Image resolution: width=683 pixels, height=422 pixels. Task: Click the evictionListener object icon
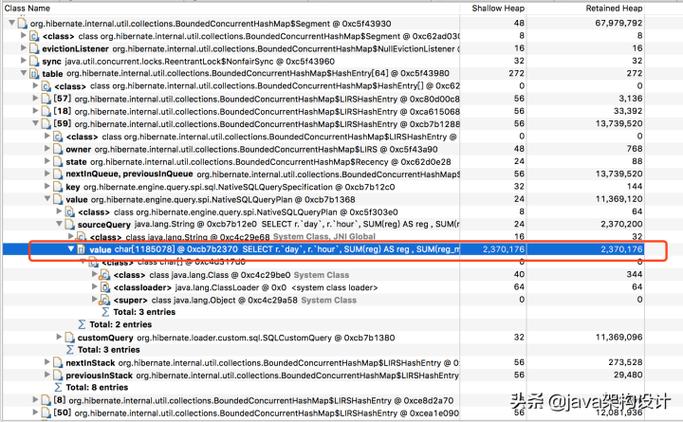pos(34,48)
